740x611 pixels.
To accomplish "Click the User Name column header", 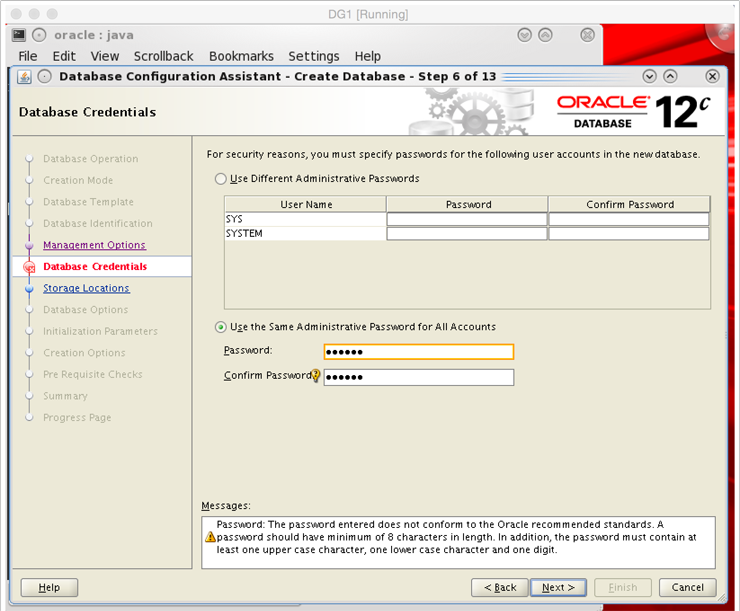I will pyautogui.click(x=306, y=204).
